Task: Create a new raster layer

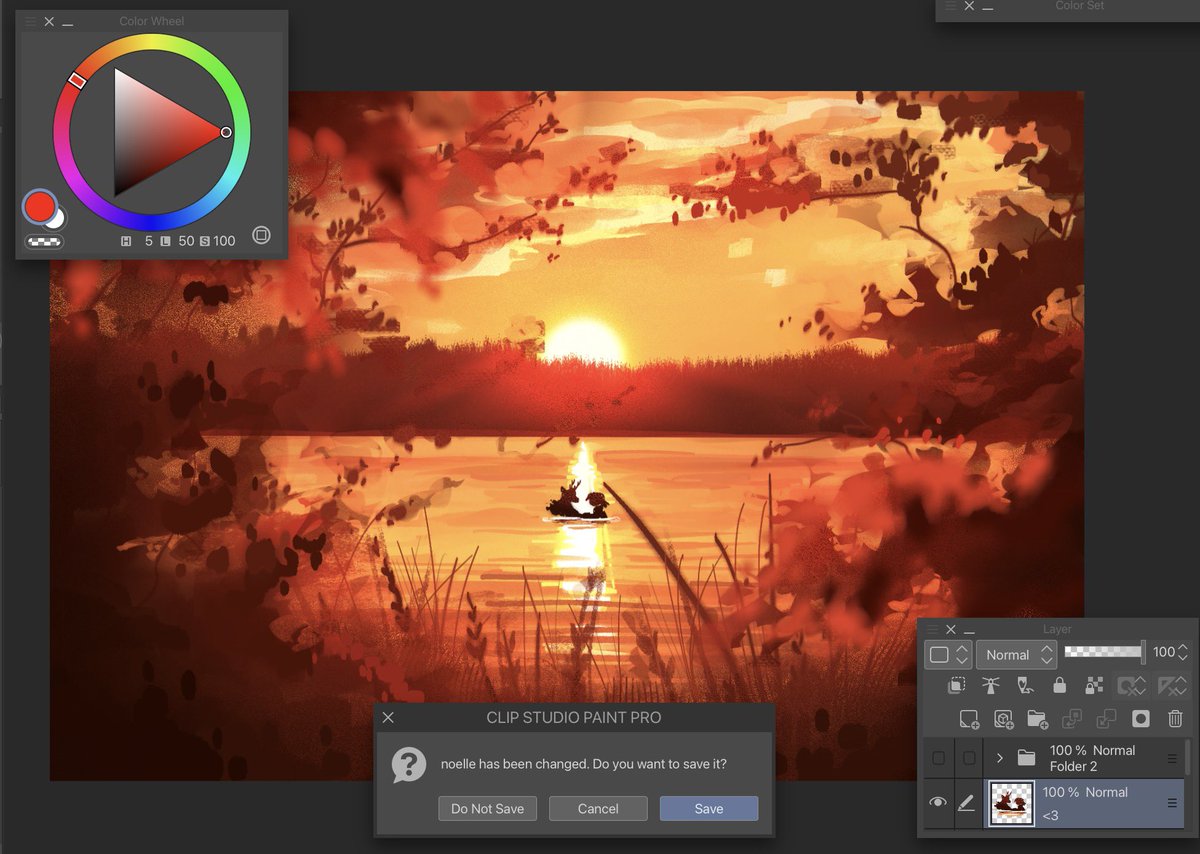Action: click(x=969, y=719)
